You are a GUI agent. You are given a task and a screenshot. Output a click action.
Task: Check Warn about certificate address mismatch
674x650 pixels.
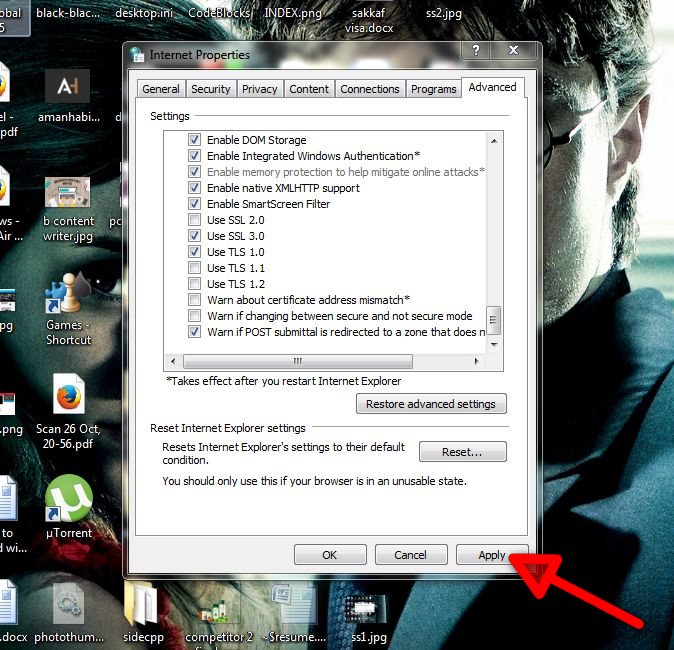(194, 300)
